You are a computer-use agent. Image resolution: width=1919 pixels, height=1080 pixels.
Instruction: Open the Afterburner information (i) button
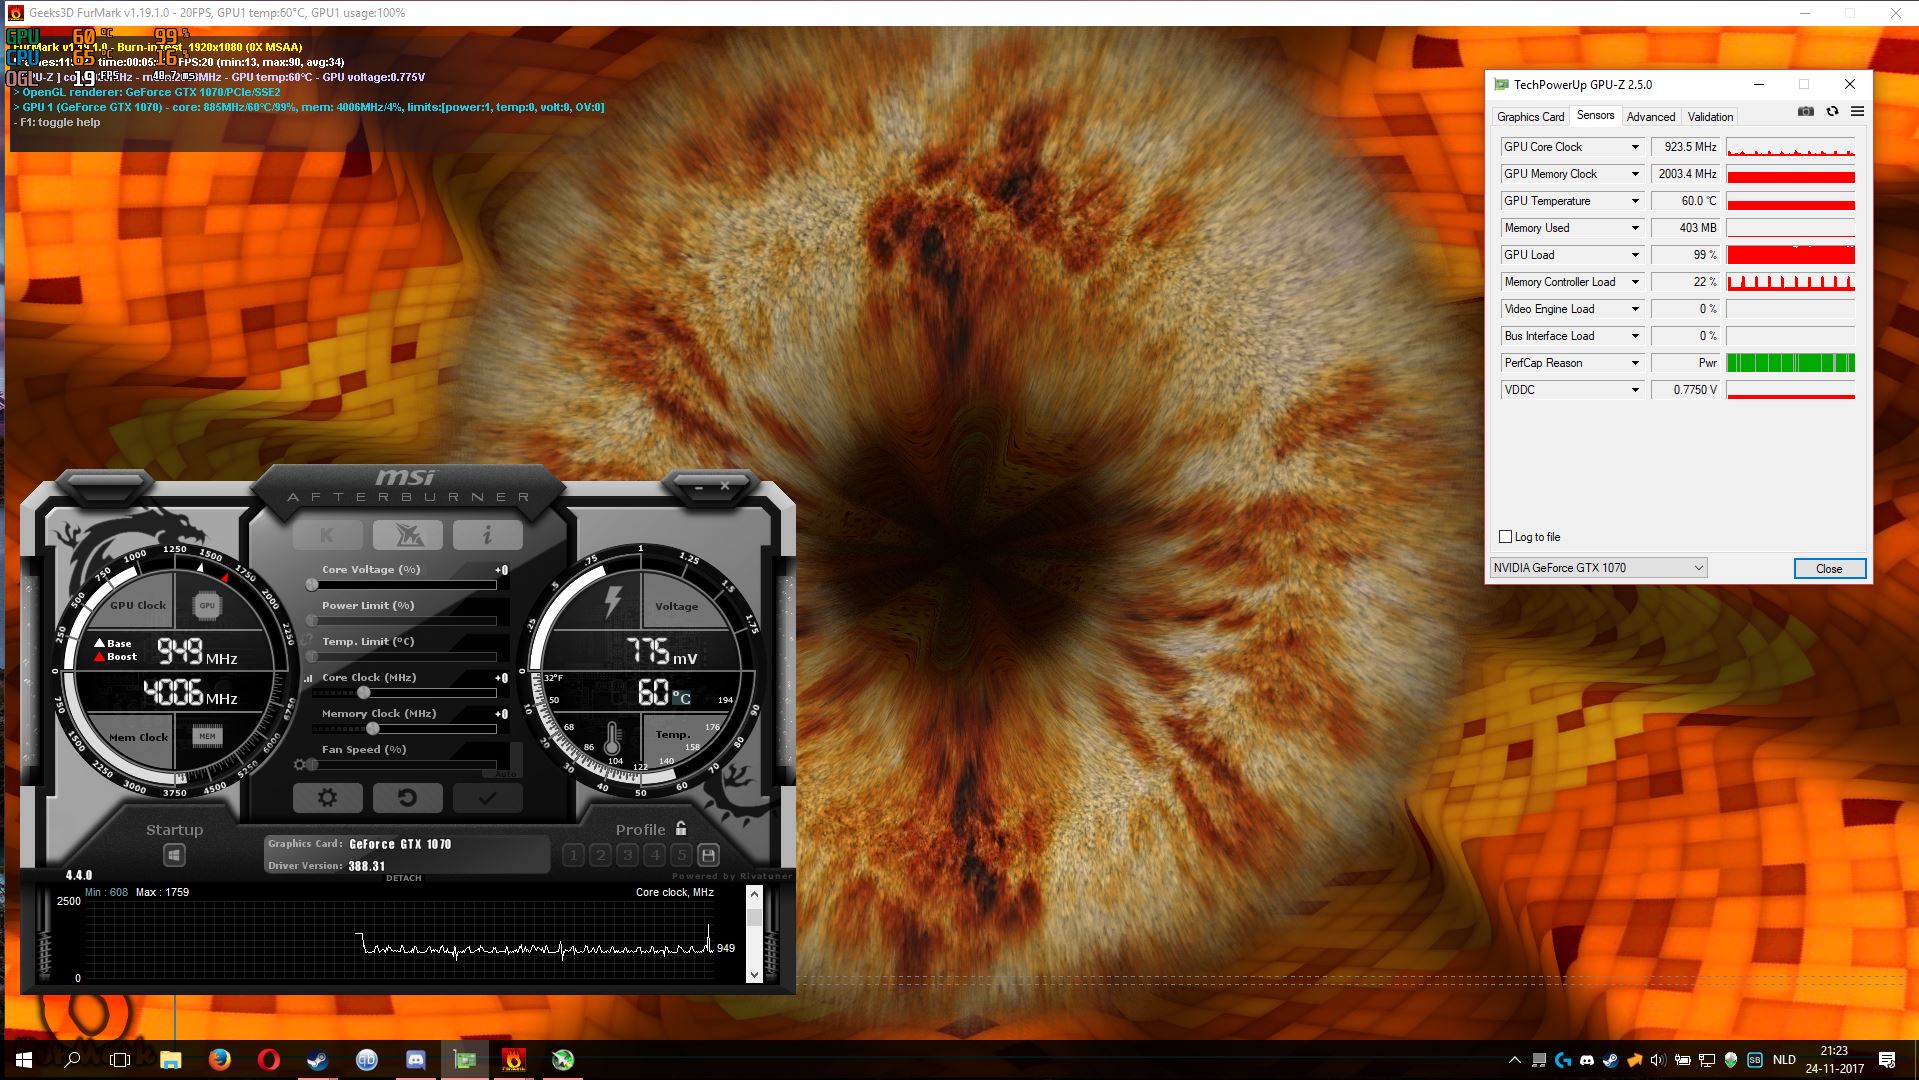487,535
